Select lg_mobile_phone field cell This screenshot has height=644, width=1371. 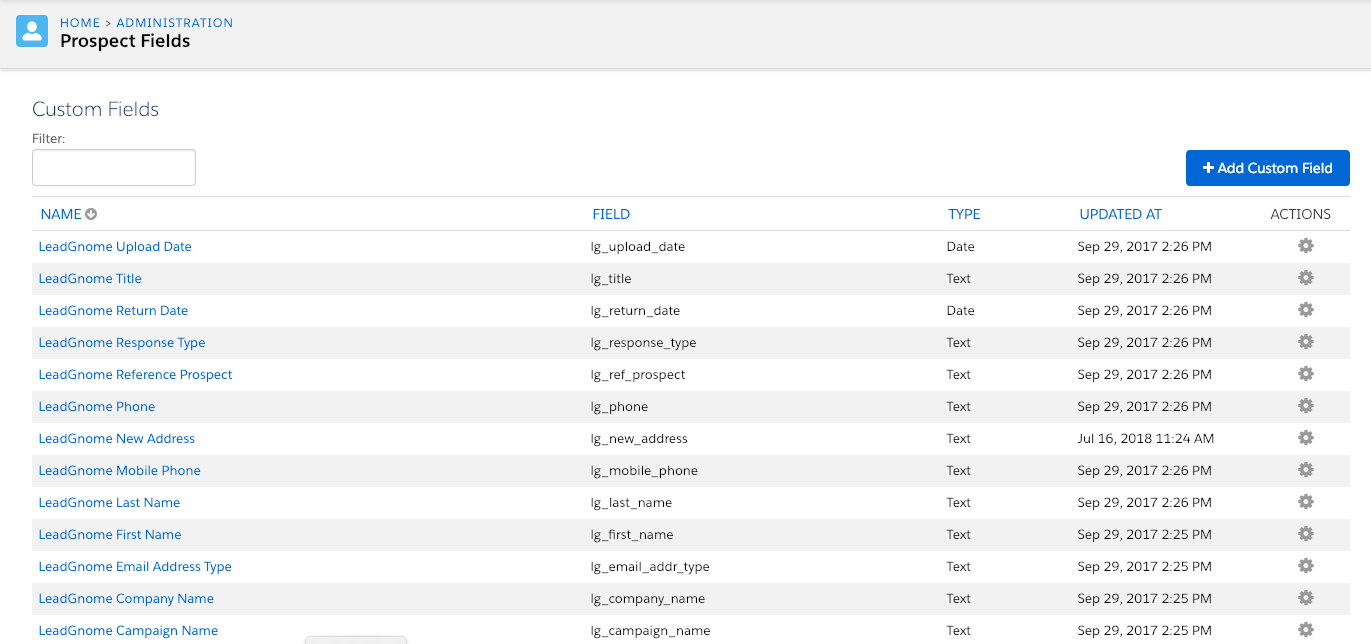pyautogui.click(x=645, y=470)
